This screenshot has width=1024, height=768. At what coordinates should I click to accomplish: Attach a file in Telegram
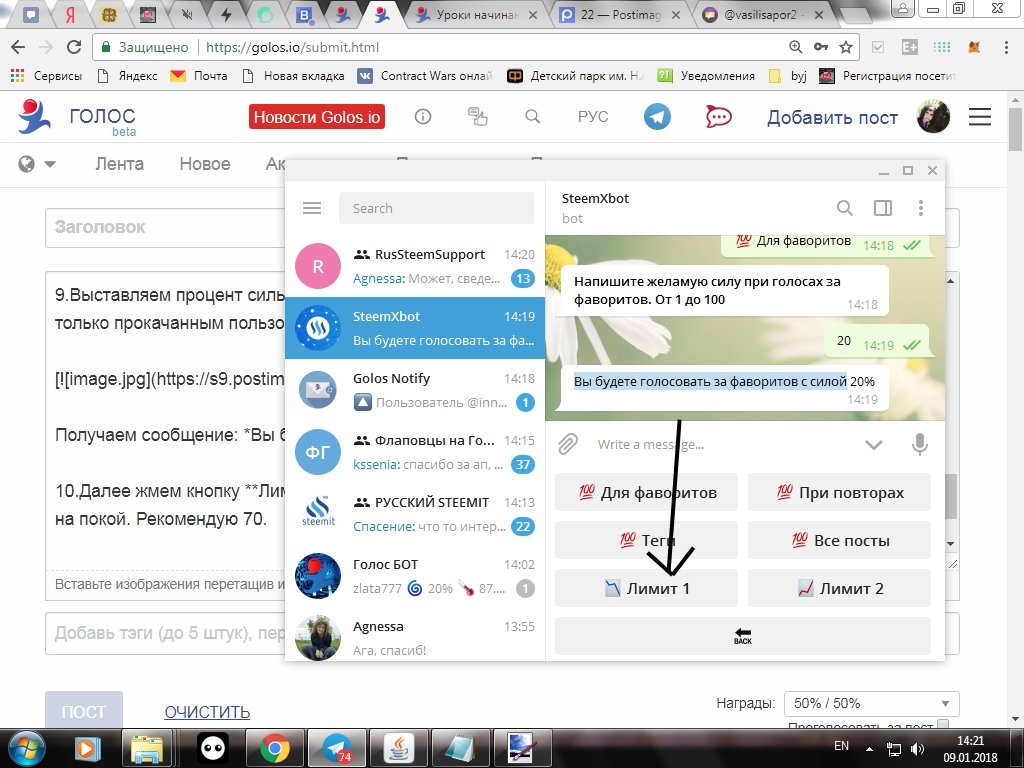coord(568,444)
